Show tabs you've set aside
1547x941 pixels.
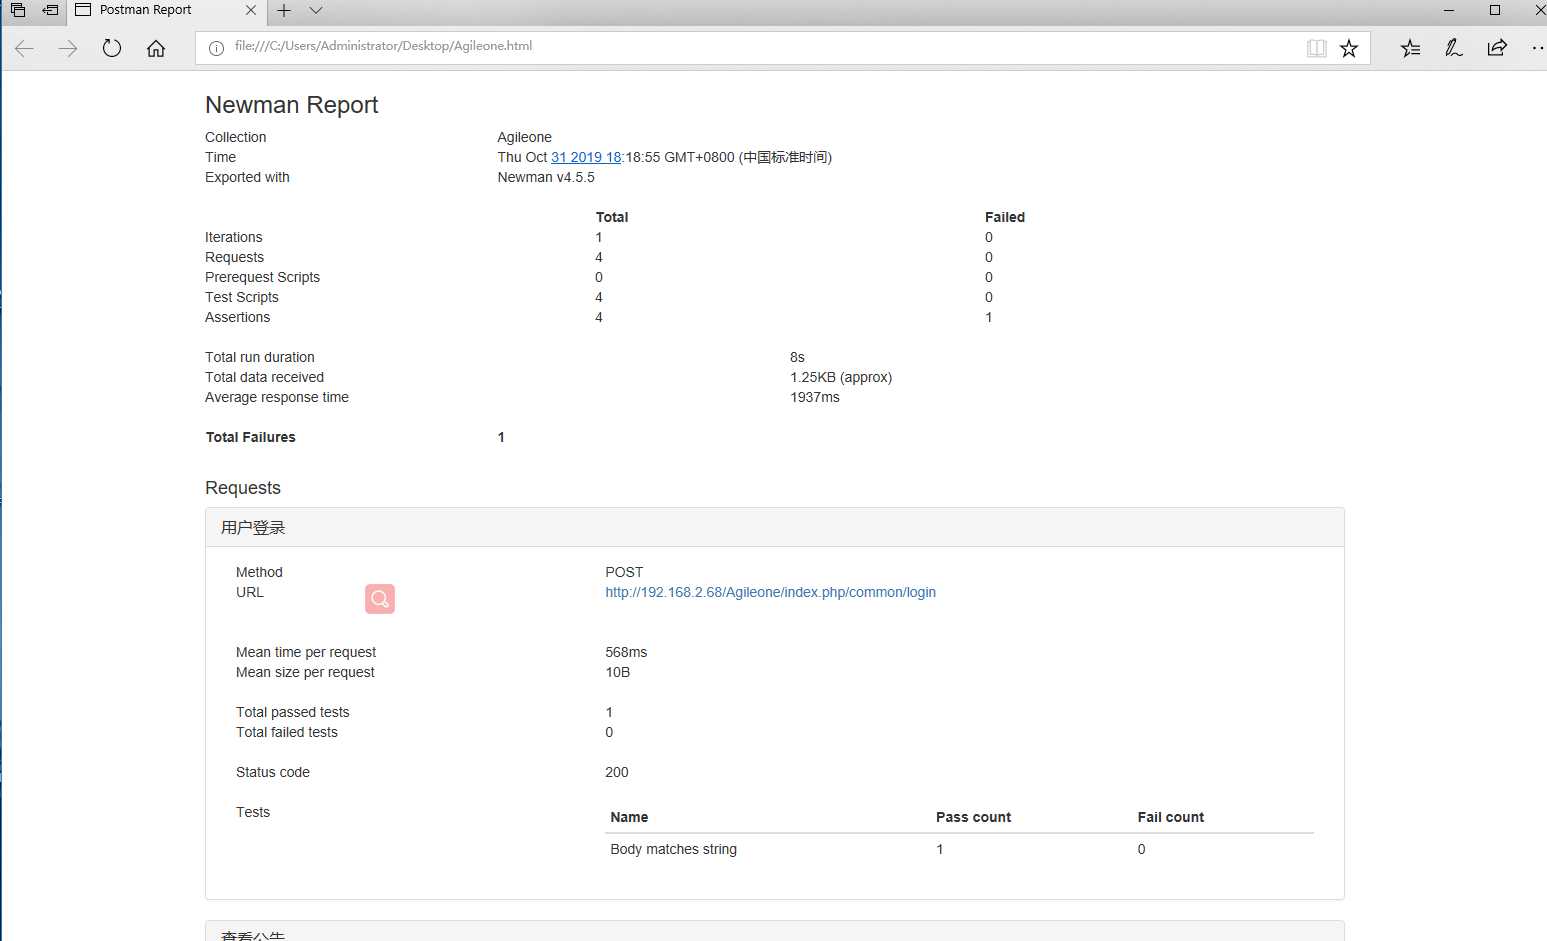pos(18,10)
